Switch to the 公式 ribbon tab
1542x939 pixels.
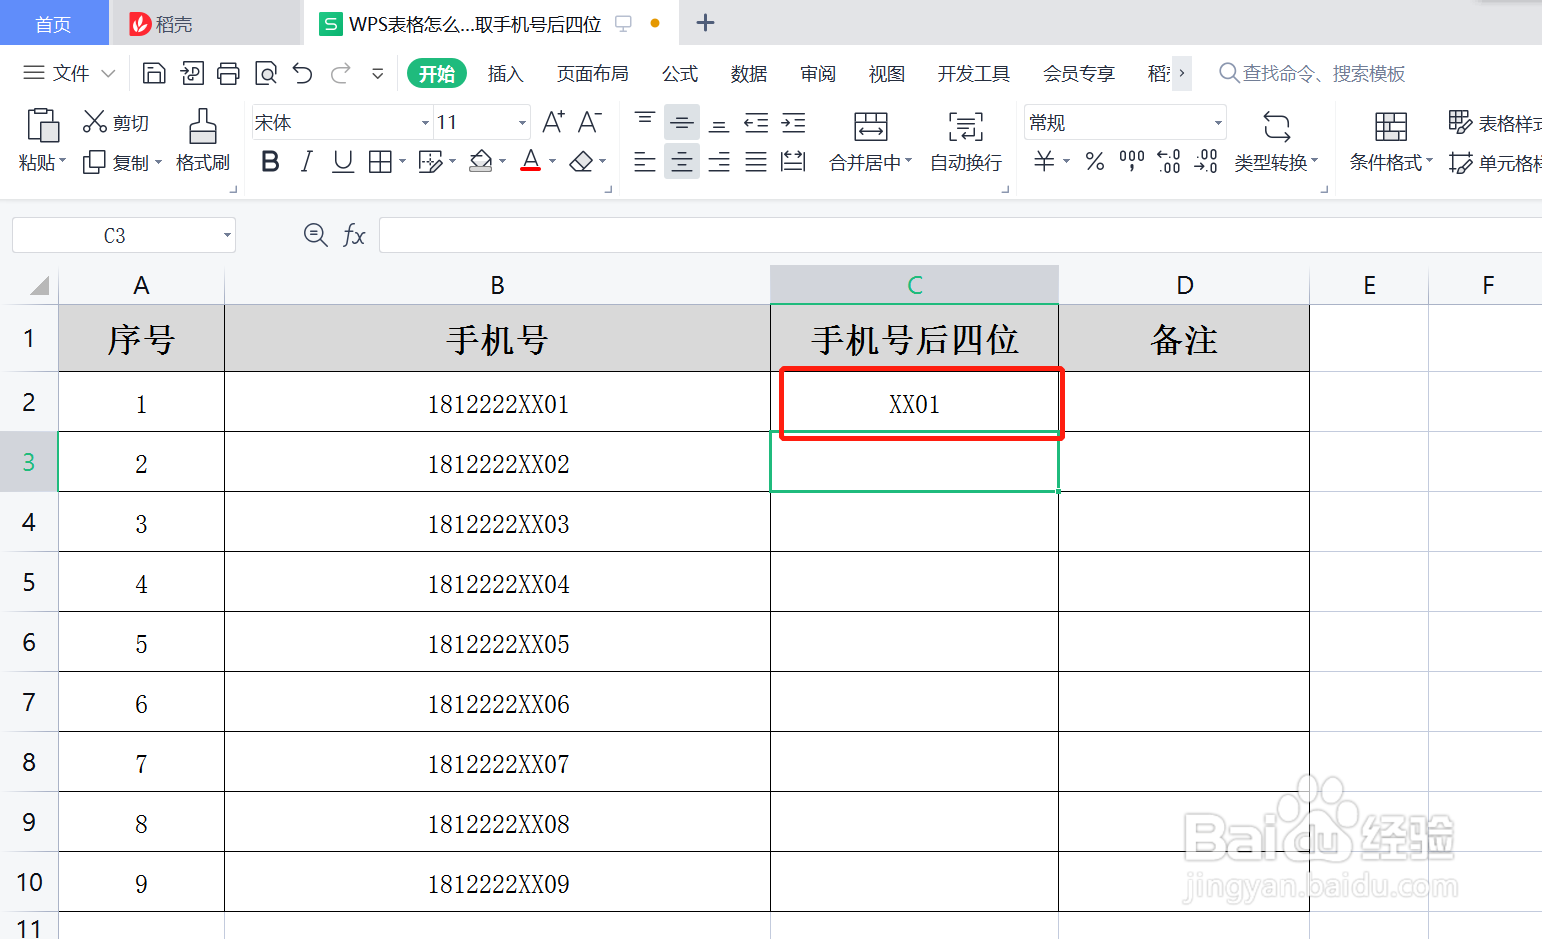(x=679, y=73)
